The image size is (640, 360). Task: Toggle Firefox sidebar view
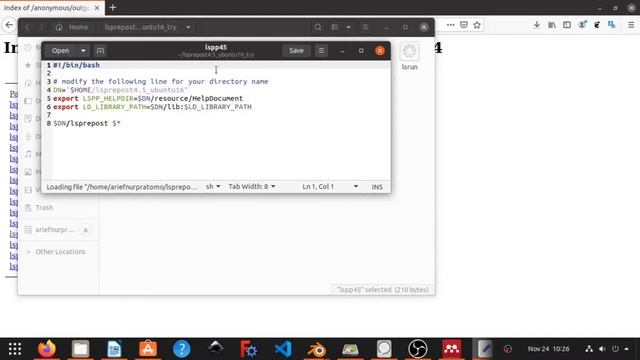[x=567, y=25]
